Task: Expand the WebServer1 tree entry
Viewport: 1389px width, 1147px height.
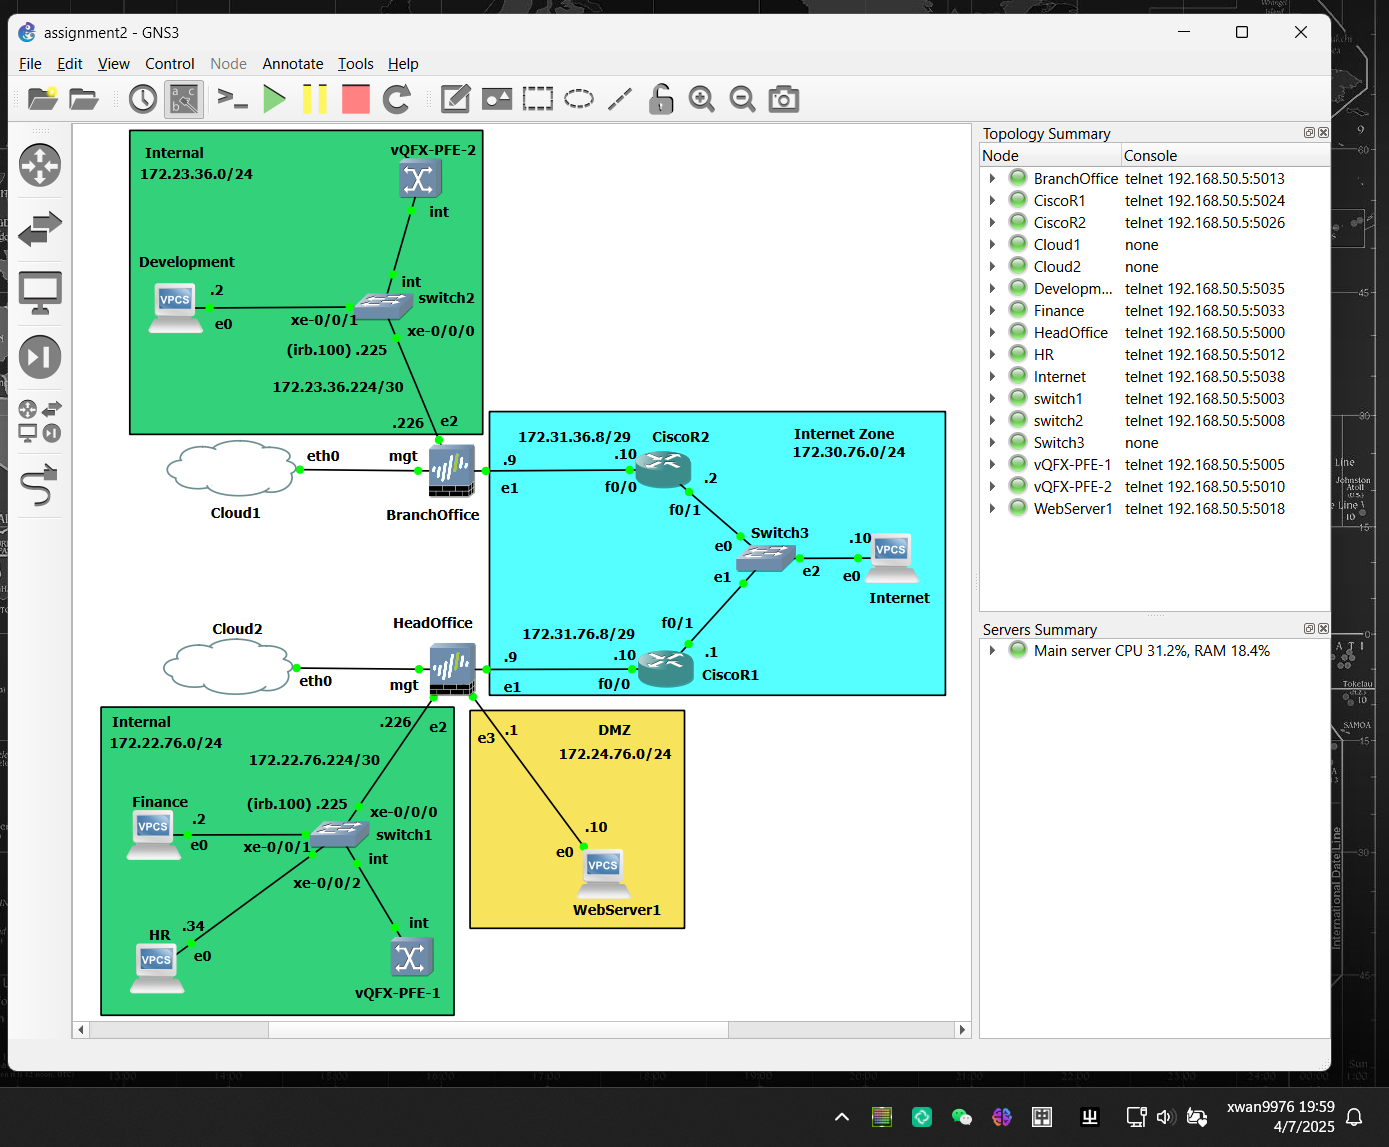Action: (992, 509)
